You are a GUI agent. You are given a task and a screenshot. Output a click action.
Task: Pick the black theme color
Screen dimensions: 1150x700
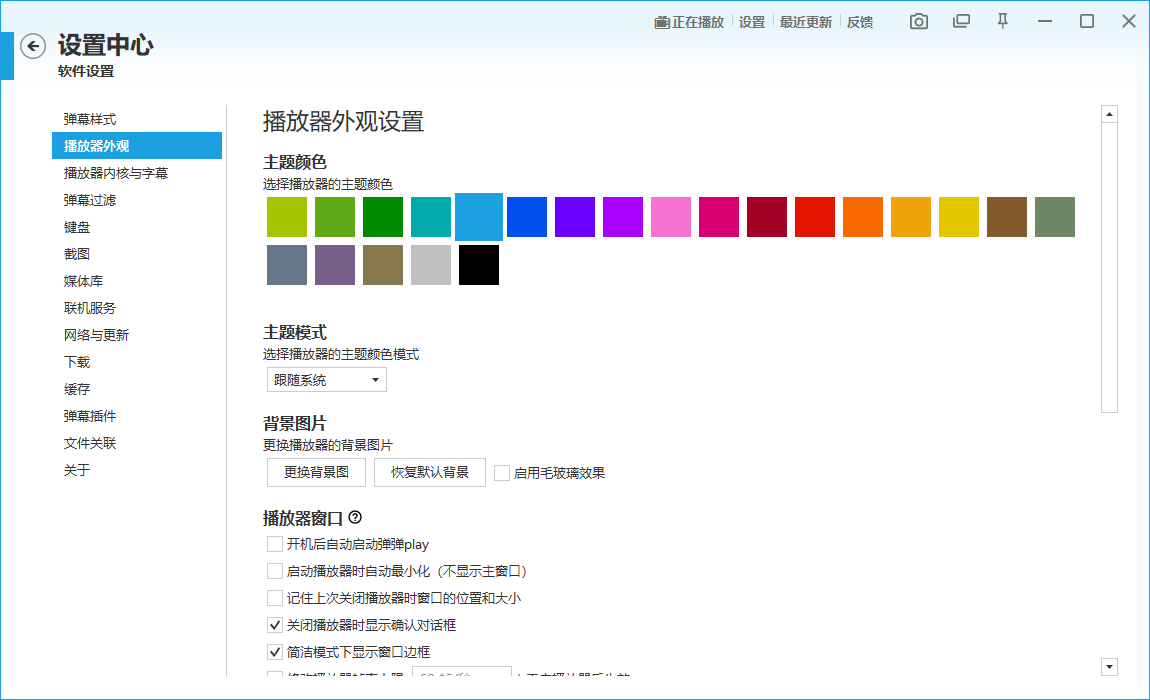coord(479,265)
